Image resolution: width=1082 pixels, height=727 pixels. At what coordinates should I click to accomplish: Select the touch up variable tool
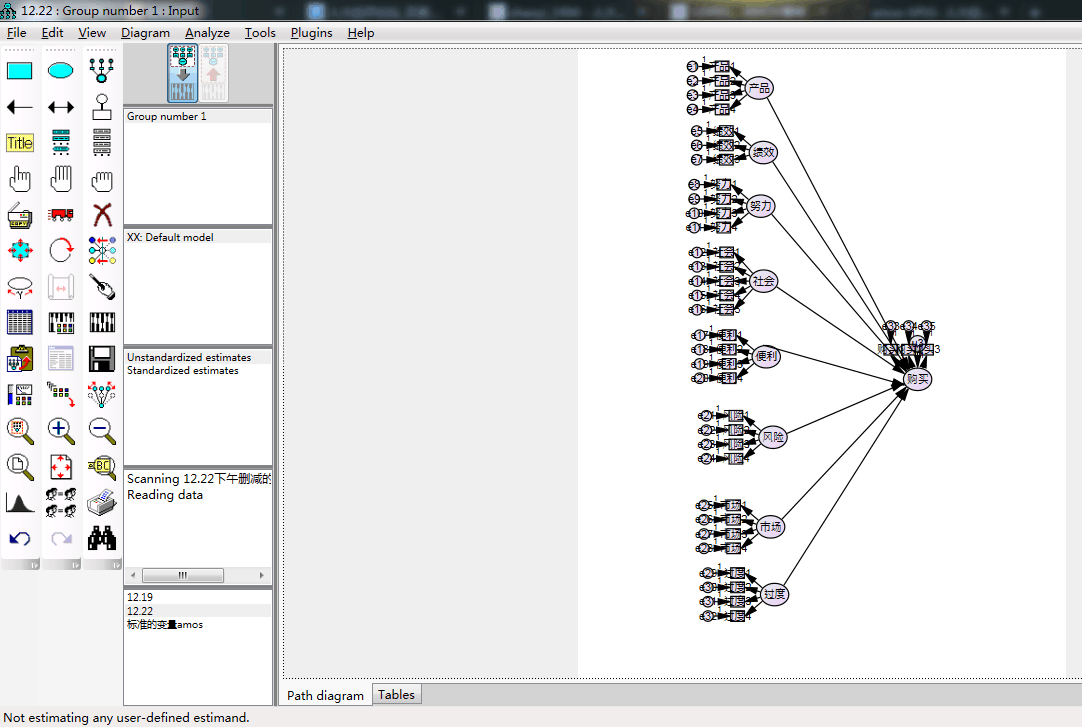[x=101, y=287]
